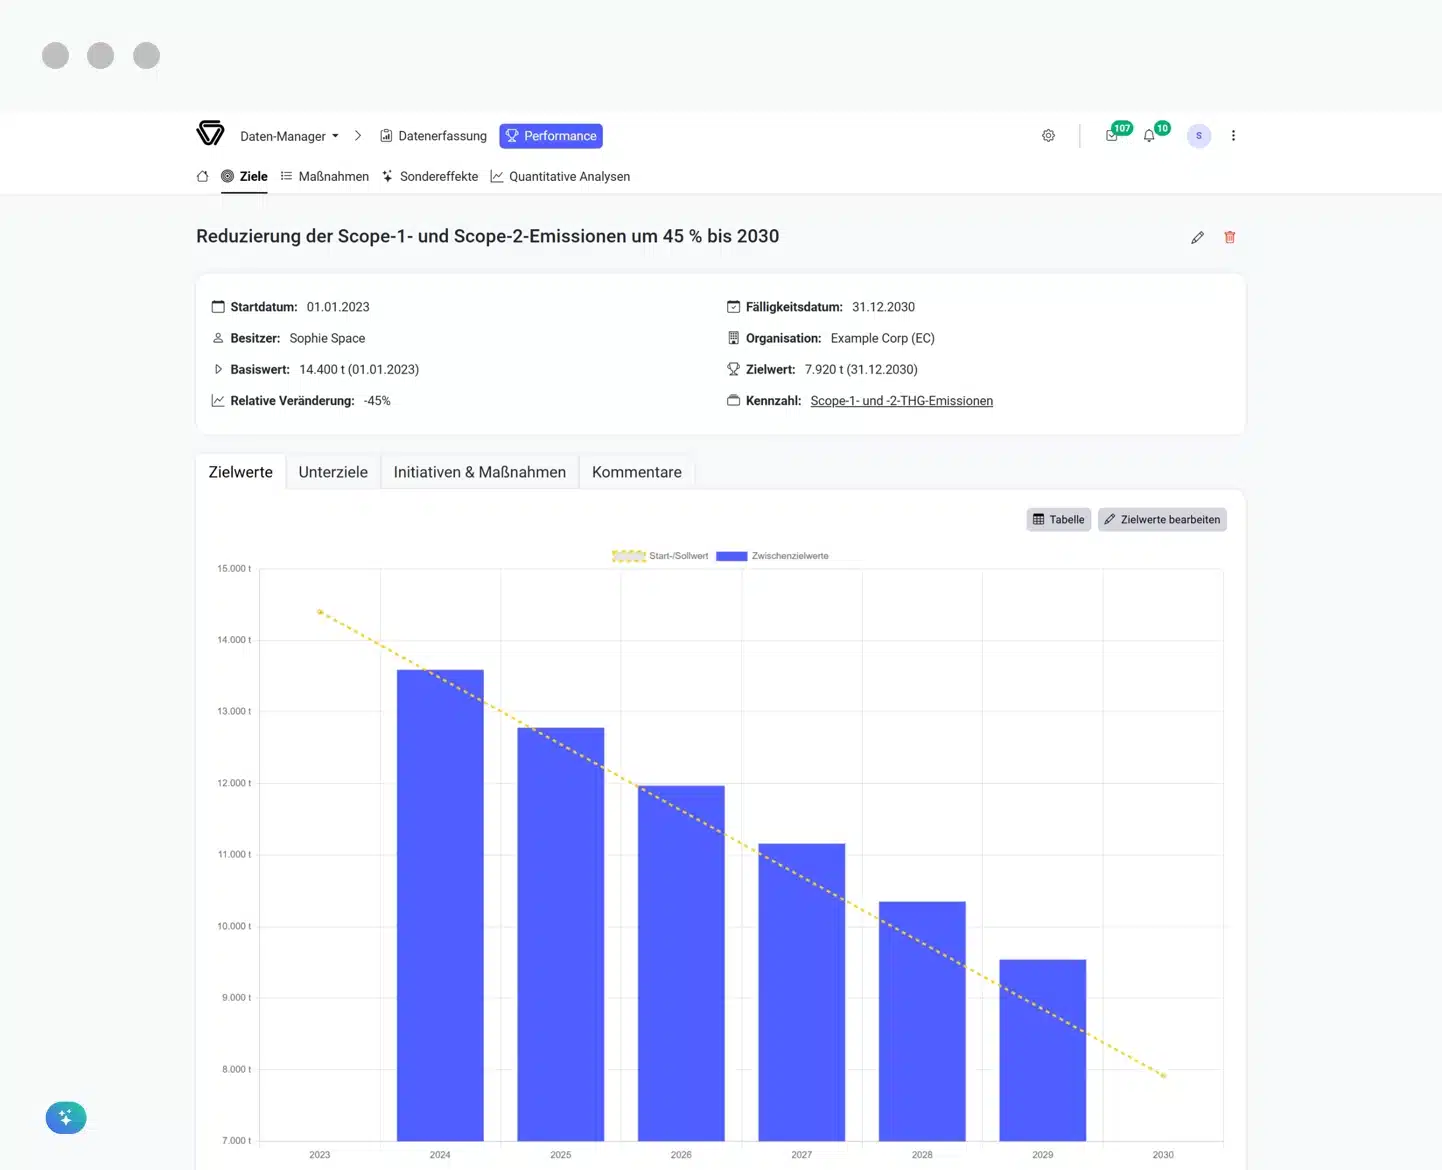This screenshot has width=1442, height=1170.
Task: Click the 2023 start point of dashed line
Action: 320,611
